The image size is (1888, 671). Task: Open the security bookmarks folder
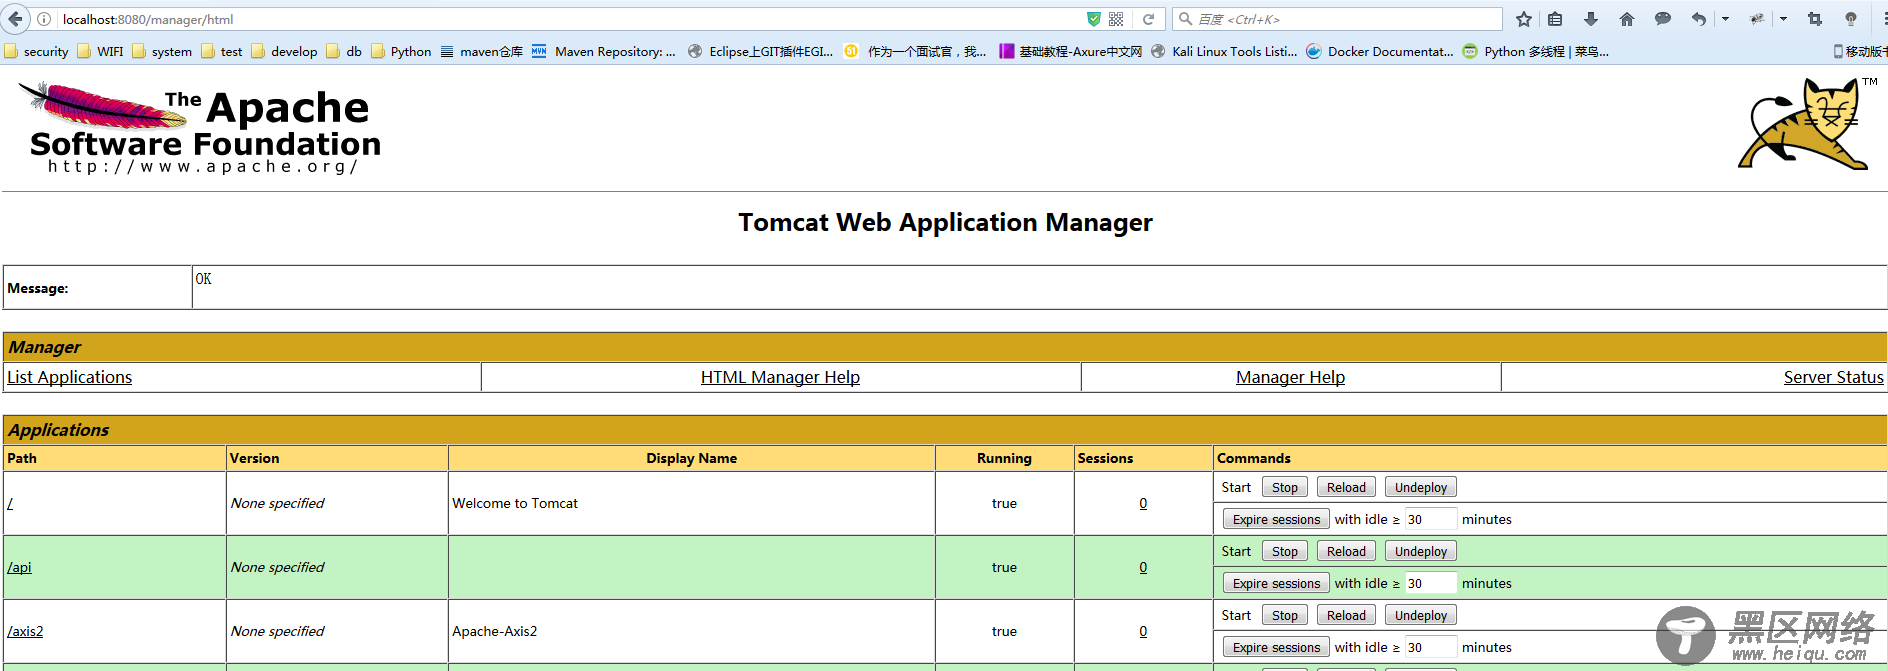pos(37,51)
